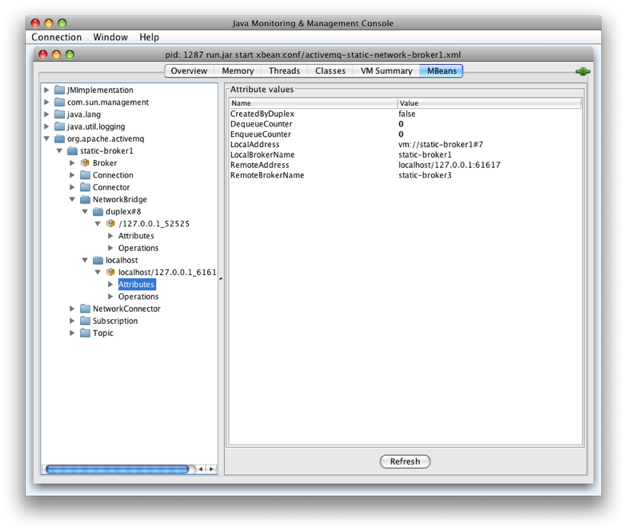Click the NetworkBridge folder icon
The height and width of the screenshot is (531, 627).
(x=85, y=199)
